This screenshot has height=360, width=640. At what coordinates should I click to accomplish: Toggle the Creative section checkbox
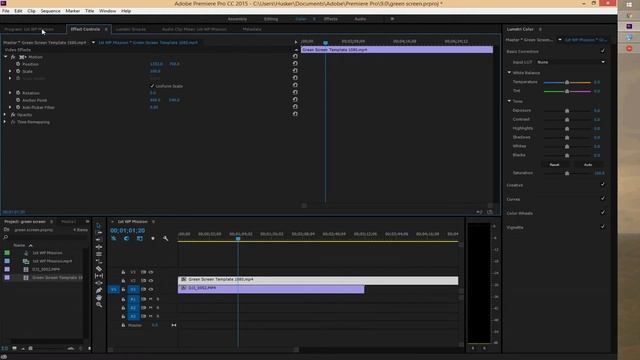602,184
